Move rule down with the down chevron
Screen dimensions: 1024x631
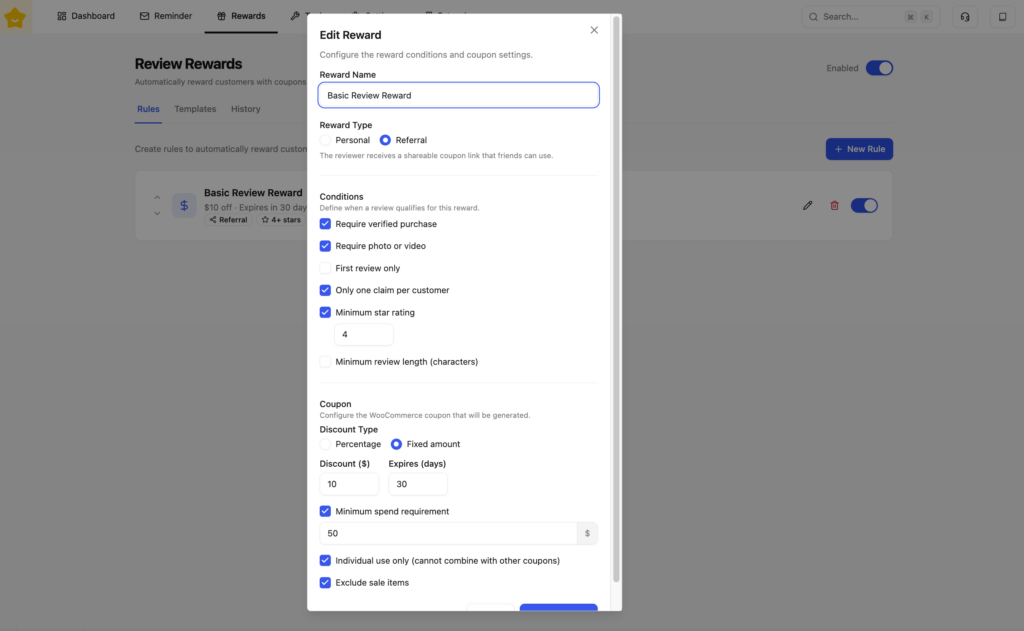point(157,214)
